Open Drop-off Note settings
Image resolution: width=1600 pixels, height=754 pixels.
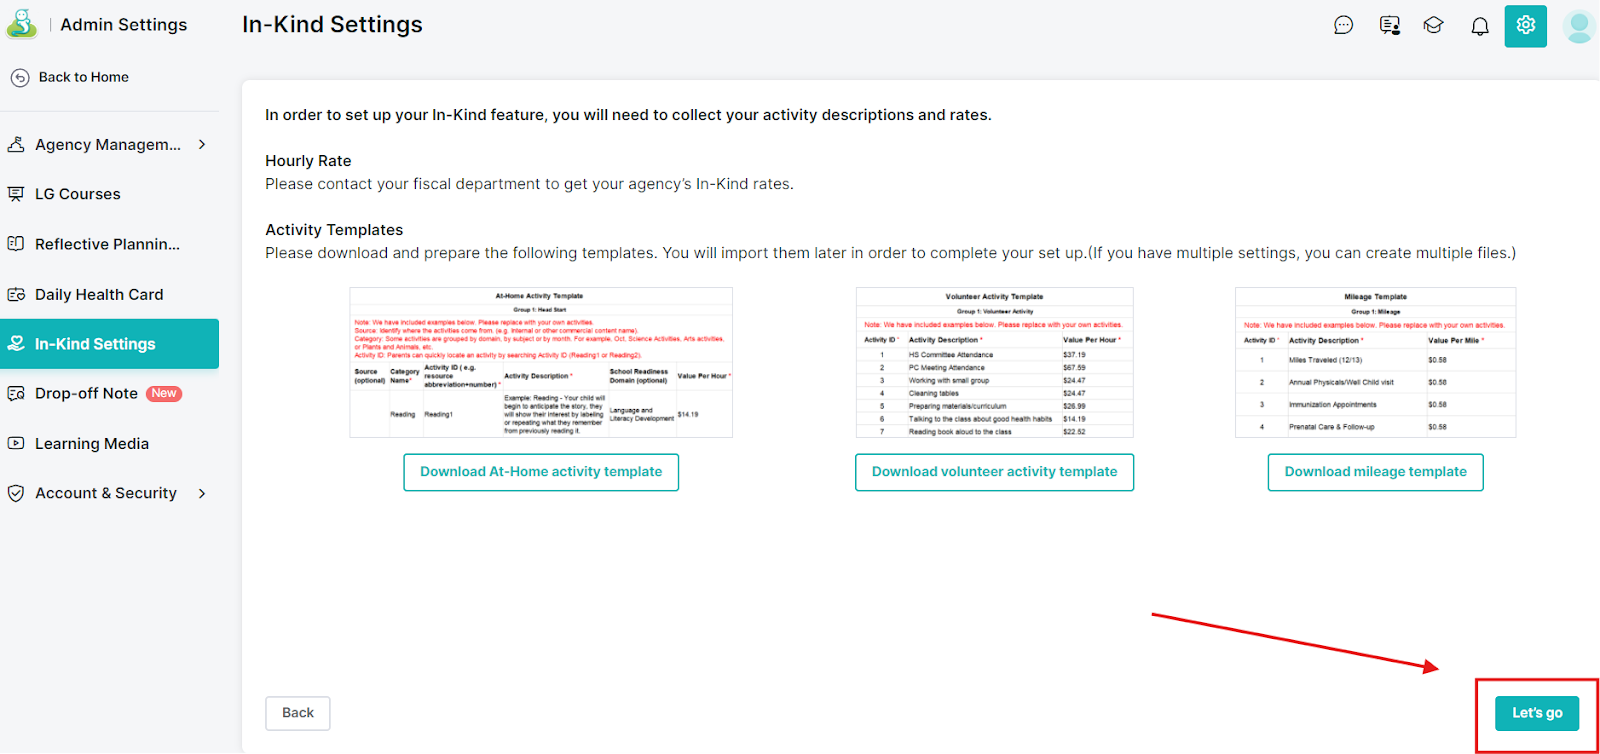pyautogui.click(x=86, y=393)
